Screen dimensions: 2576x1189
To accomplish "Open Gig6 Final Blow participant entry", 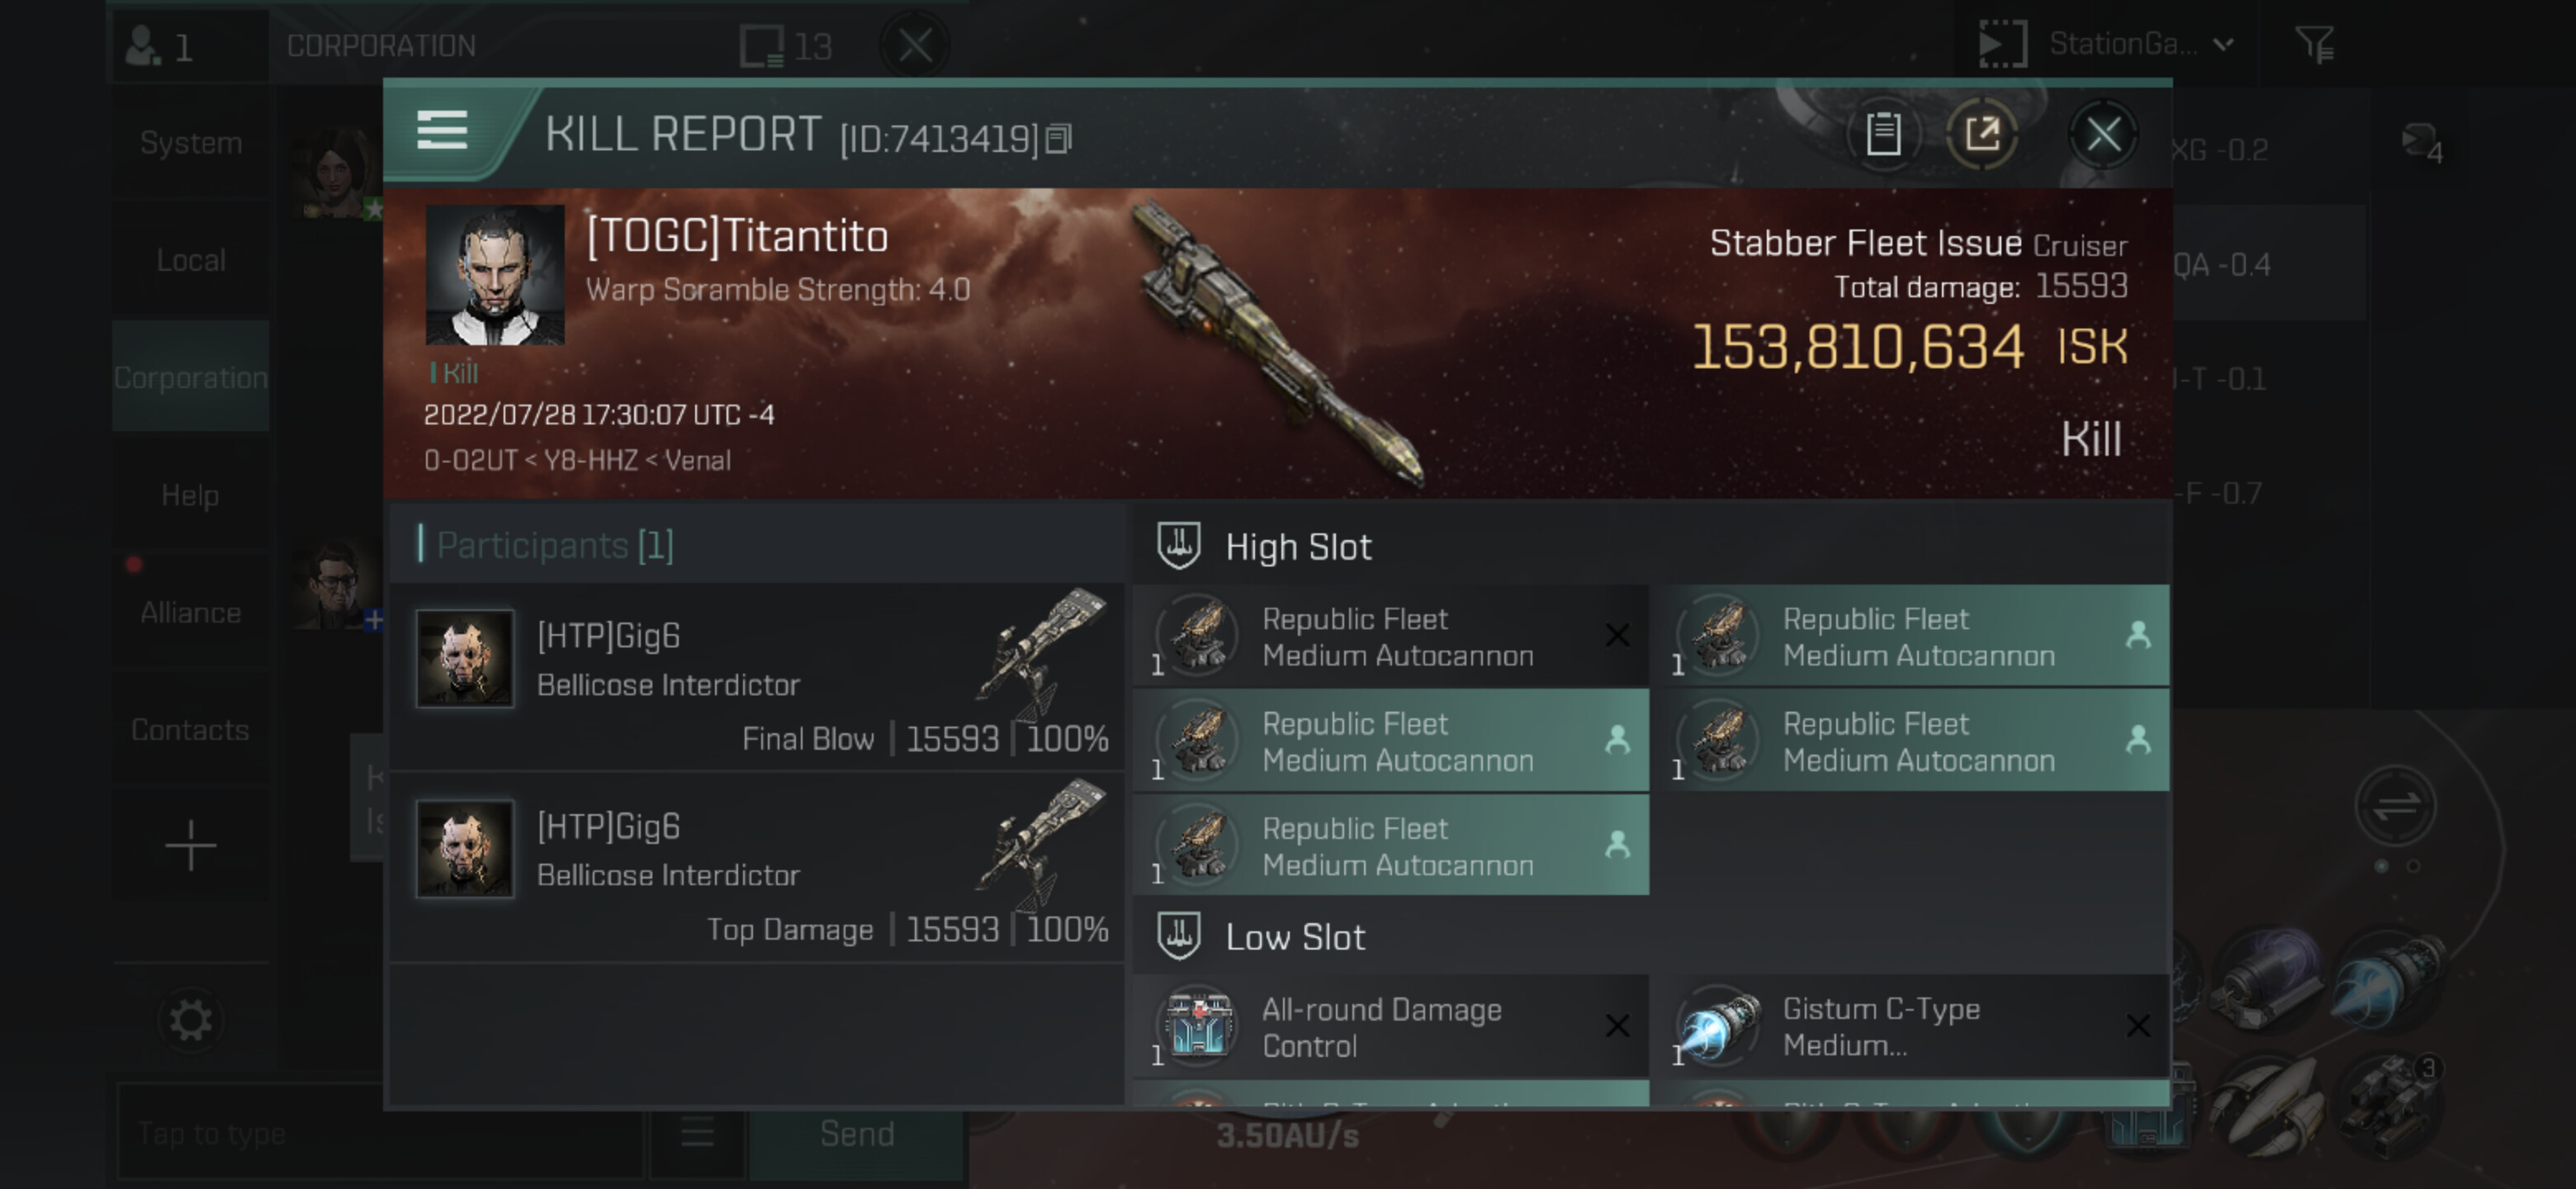I will point(758,677).
